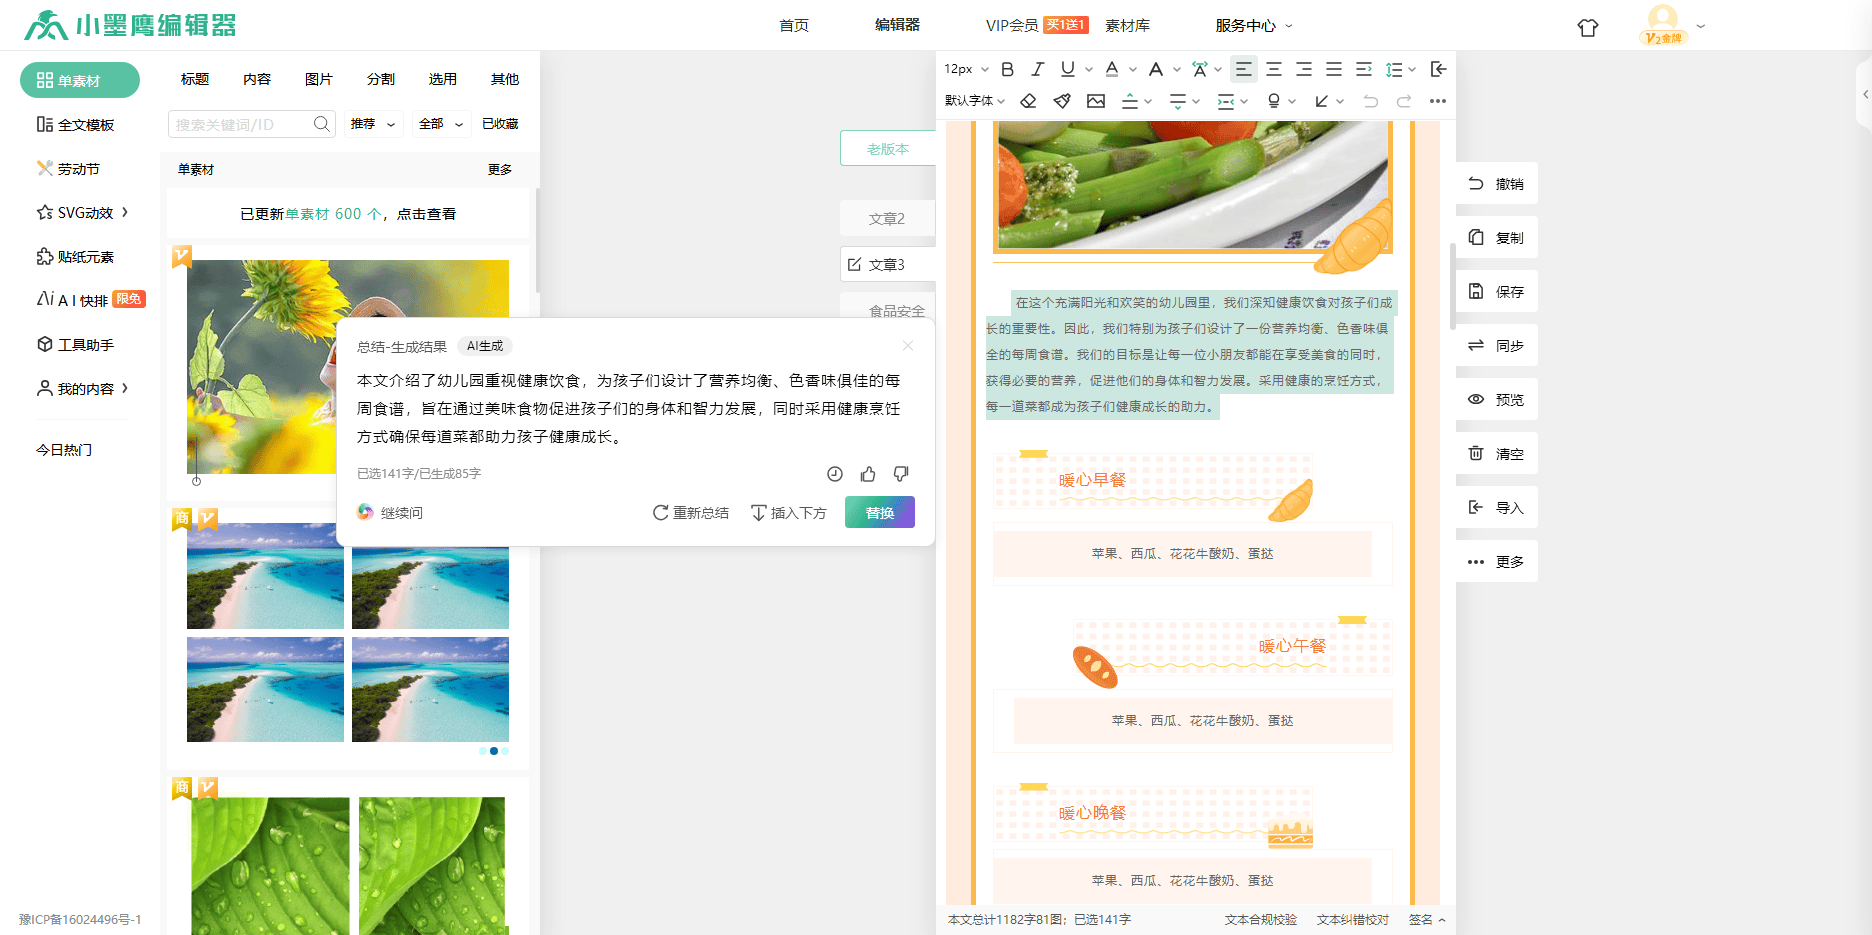Click the material search keyword field
1872x935 pixels.
point(240,124)
